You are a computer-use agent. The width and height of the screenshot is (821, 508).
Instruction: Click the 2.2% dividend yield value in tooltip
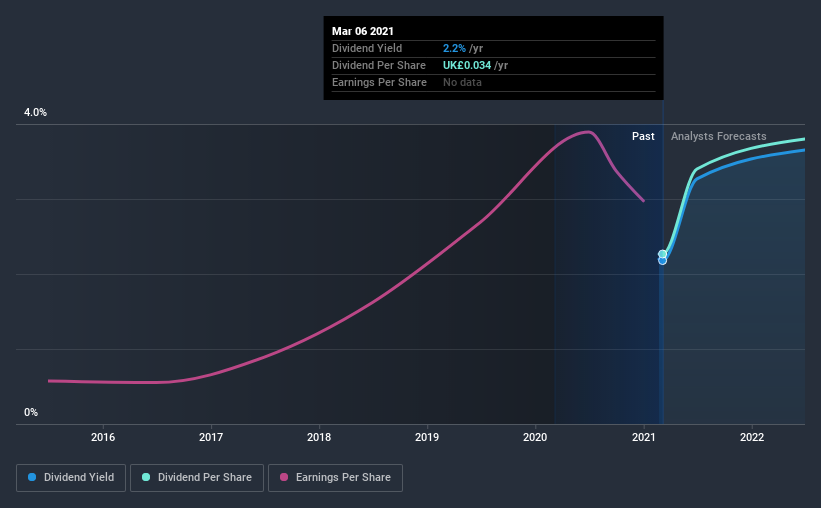point(454,48)
